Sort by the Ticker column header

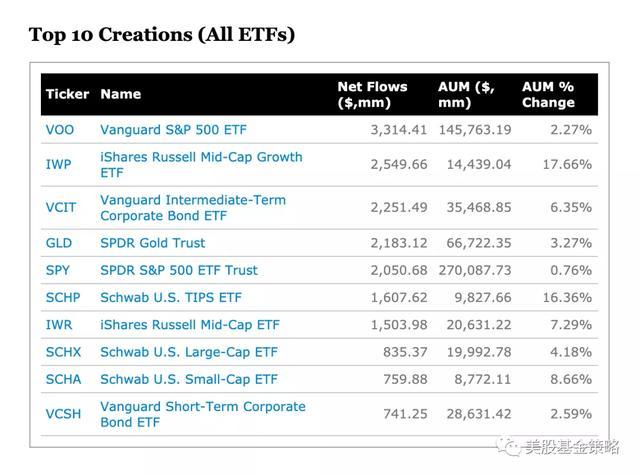(x=67, y=94)
